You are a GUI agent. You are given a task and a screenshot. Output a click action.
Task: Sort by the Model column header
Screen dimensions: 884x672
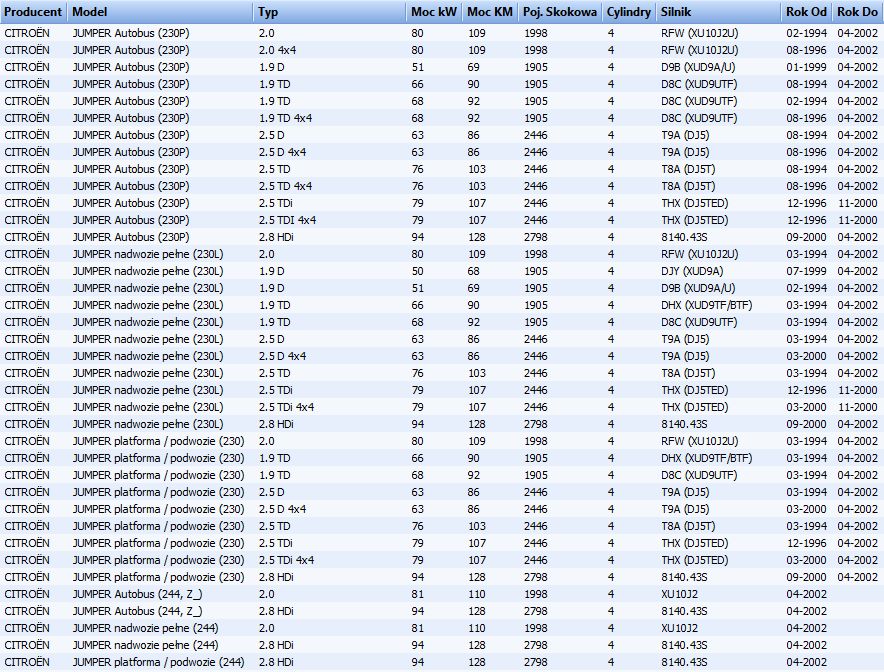tap(161, 12)
